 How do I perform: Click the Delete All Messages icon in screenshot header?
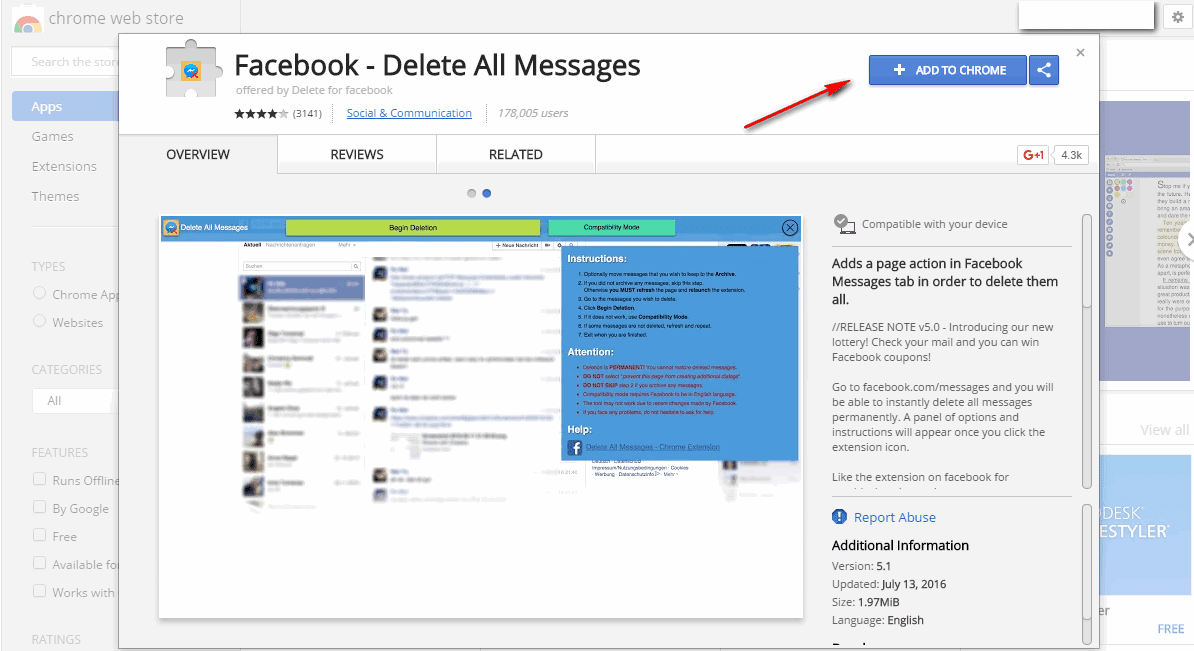click(x=171, y=228)
